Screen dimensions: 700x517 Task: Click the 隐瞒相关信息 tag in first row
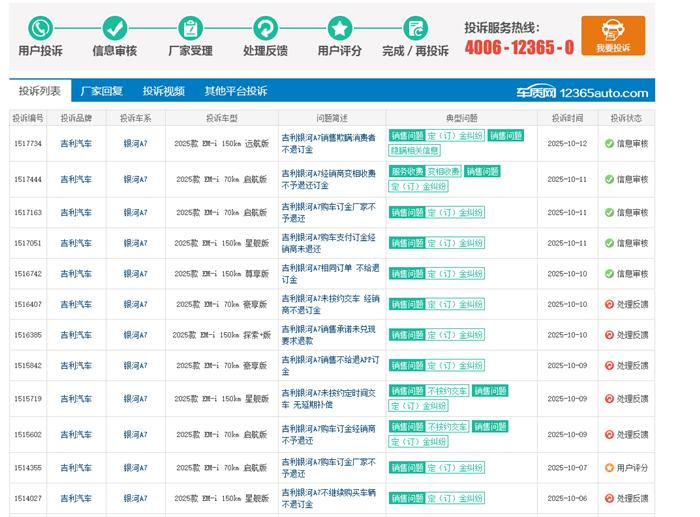414,150
